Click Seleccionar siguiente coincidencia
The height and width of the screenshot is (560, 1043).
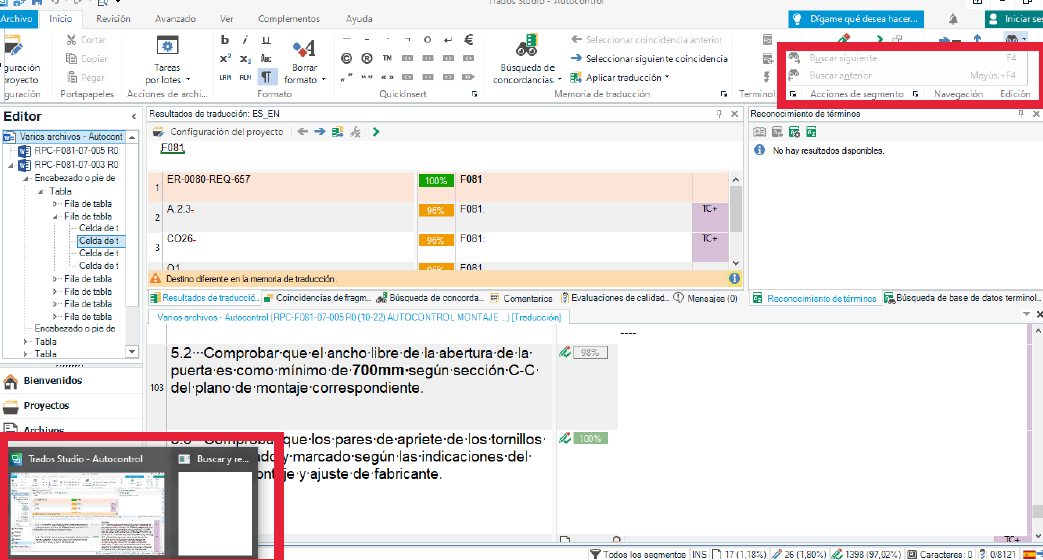(x=649, y=59)
